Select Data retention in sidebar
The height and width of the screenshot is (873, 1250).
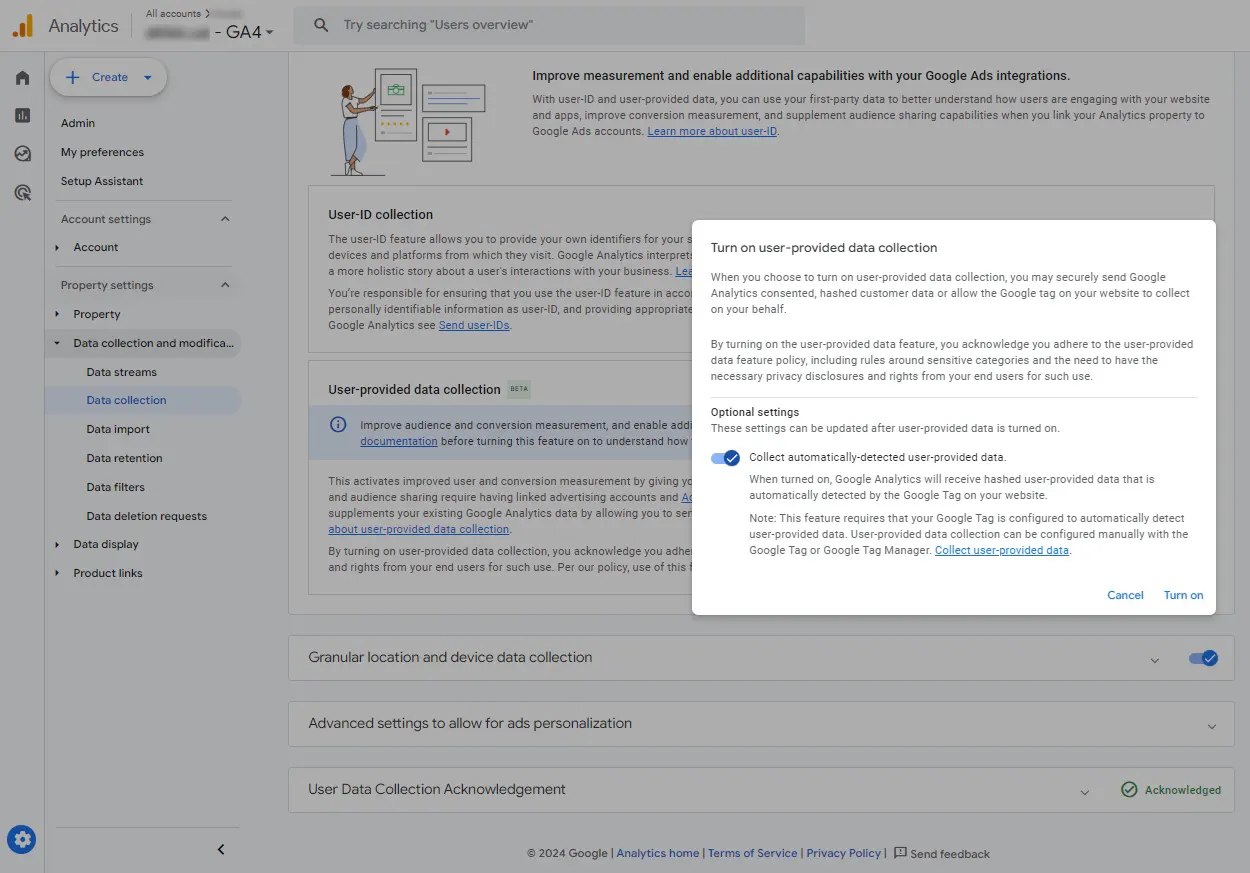pyautogui.click(x=125, y=458)
